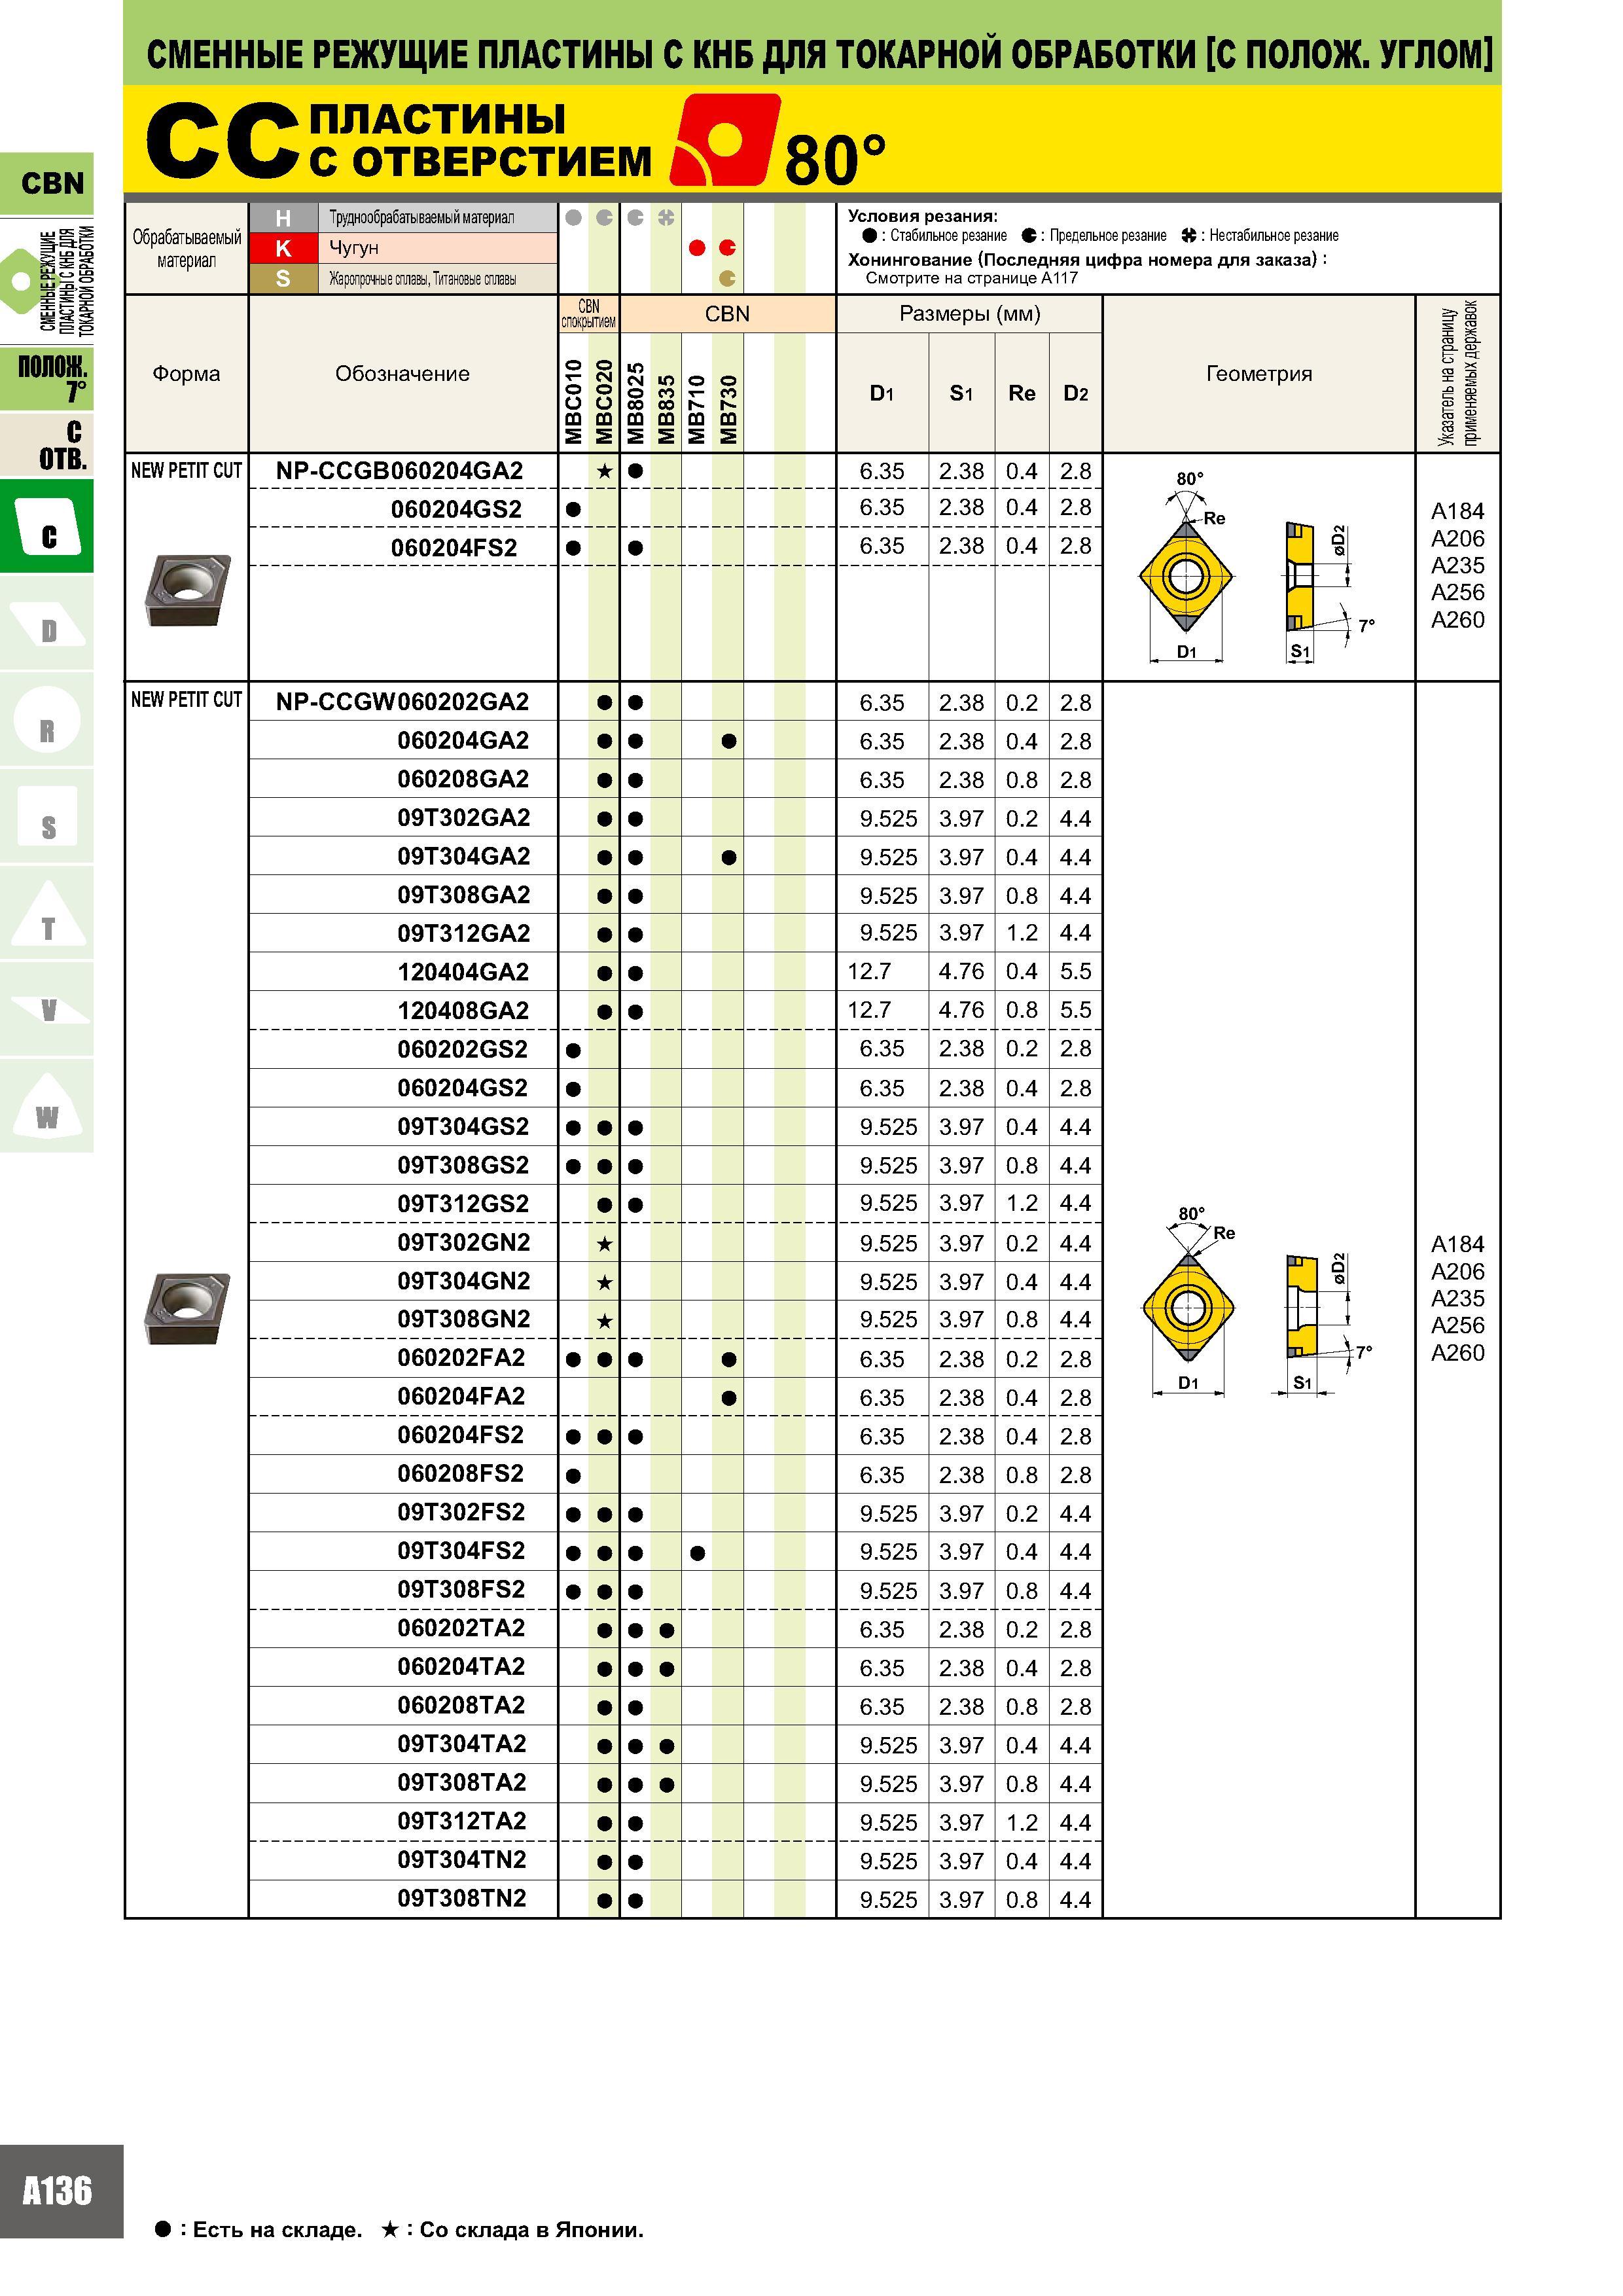The image size is (1623, 2296).
Task: Select designation 09T304GA2
Action: [464, 857]
